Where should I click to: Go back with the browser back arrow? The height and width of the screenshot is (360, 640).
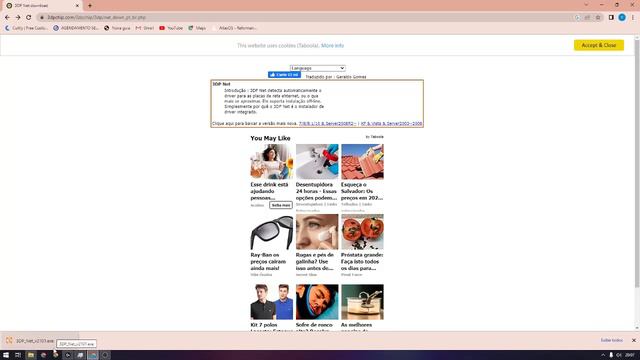7,18
